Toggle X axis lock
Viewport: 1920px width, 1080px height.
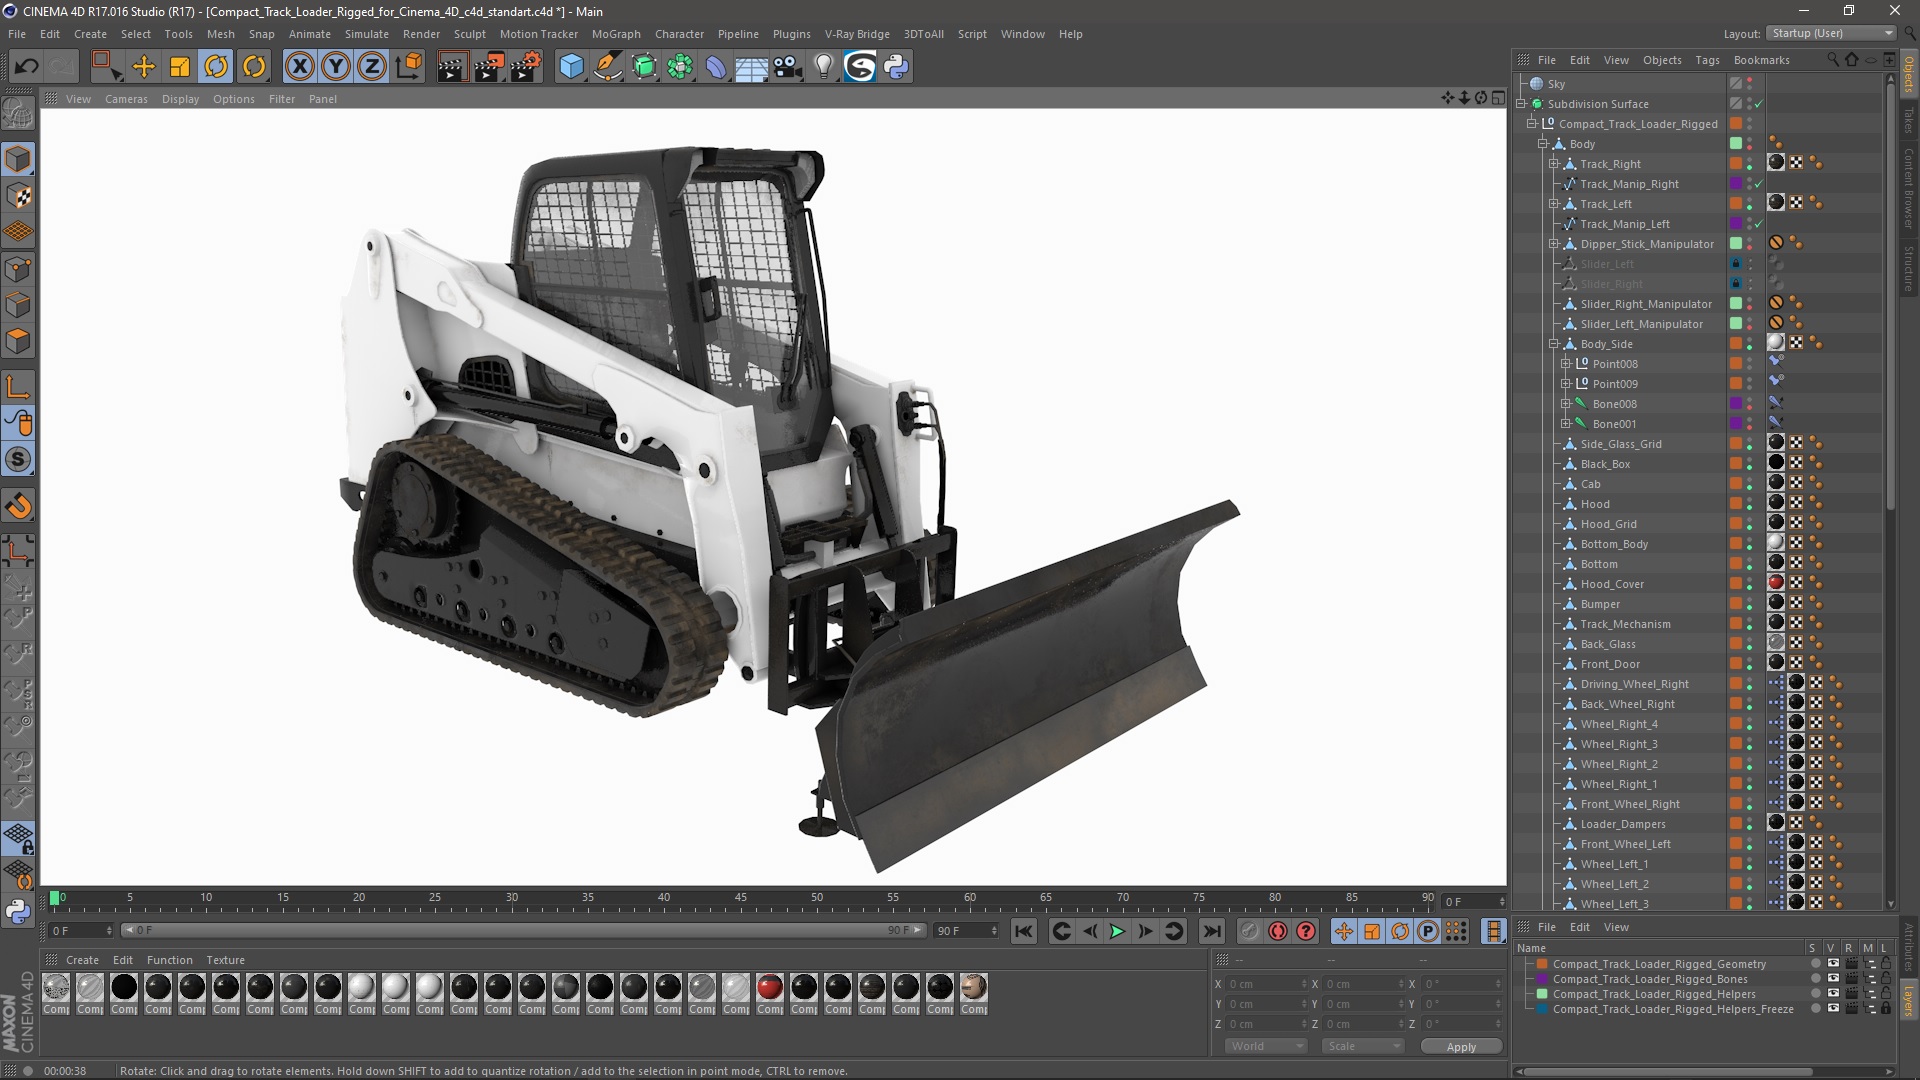299,67
